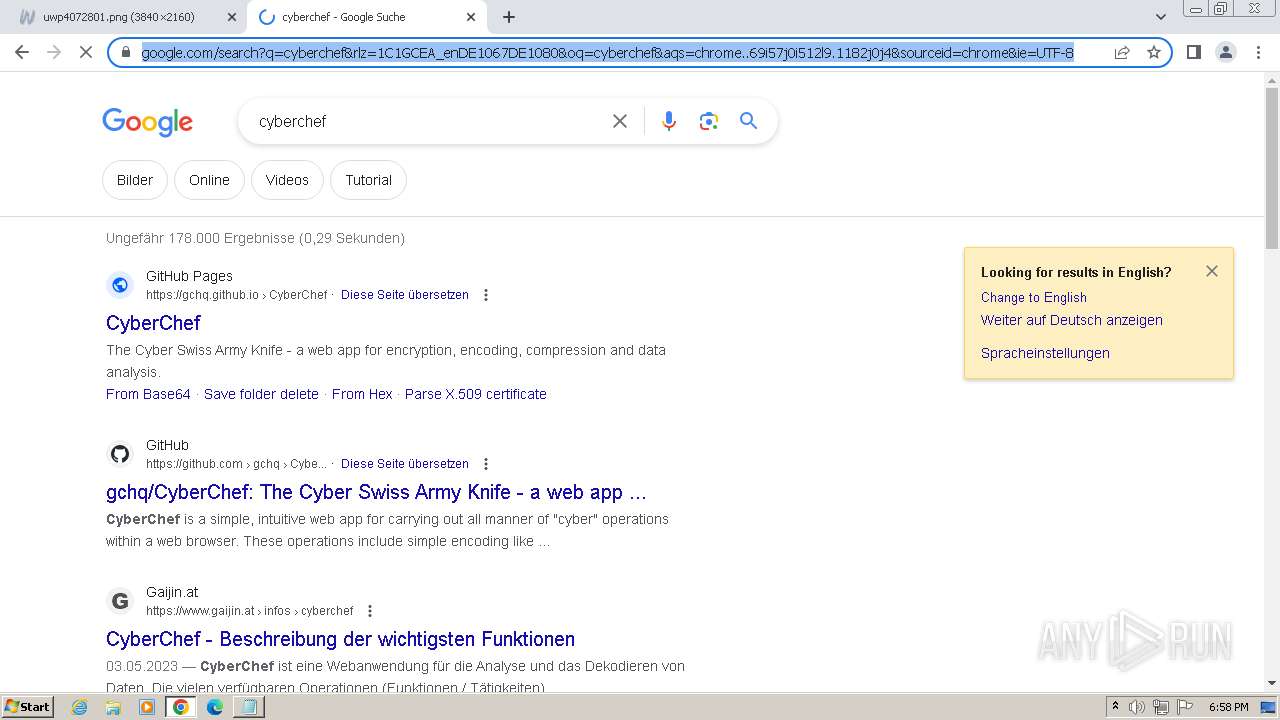Screen dimensions: 1280x720
Task: Open more options for Gaijin.at result
Action: click(370, 611)
